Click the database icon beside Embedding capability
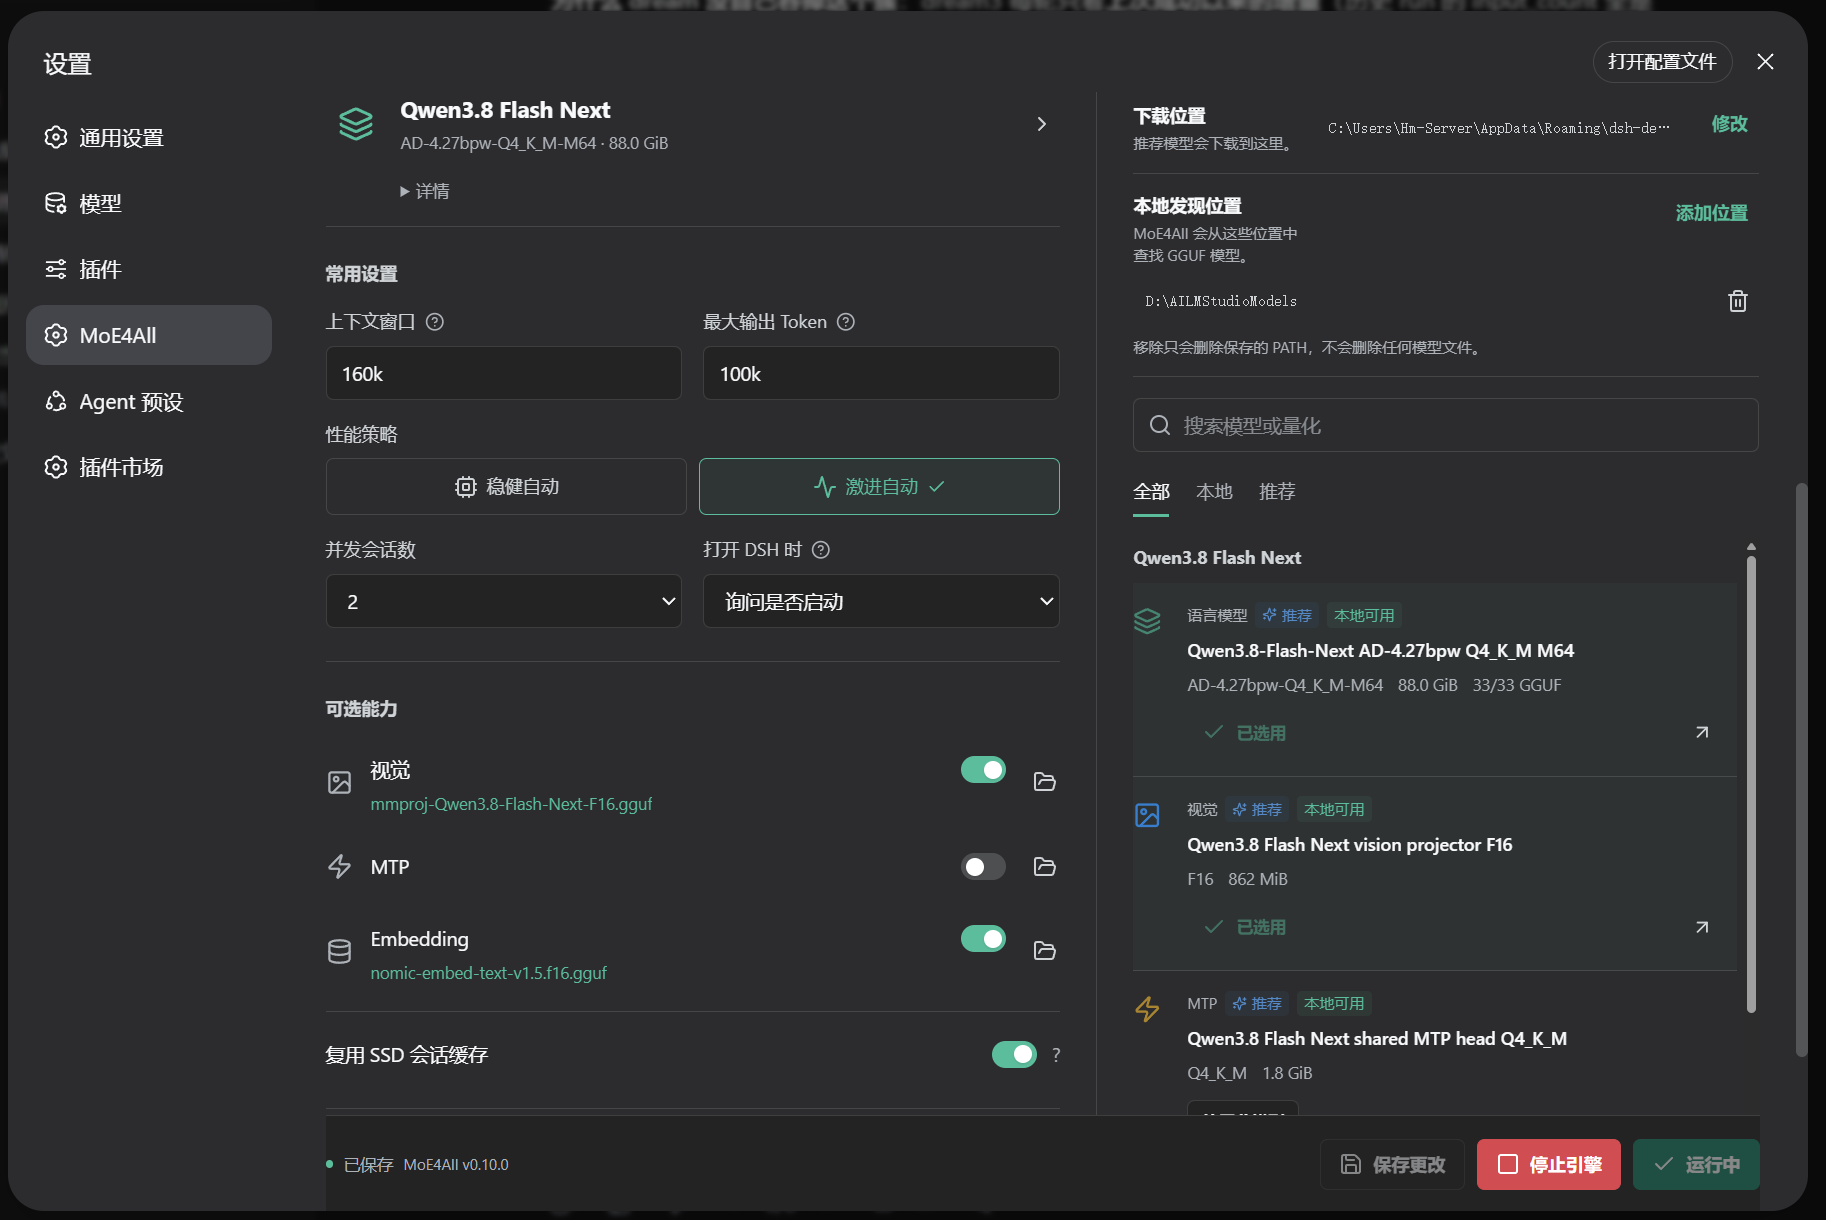Screen dimensions: 1826x1220 tap(340, 951)
